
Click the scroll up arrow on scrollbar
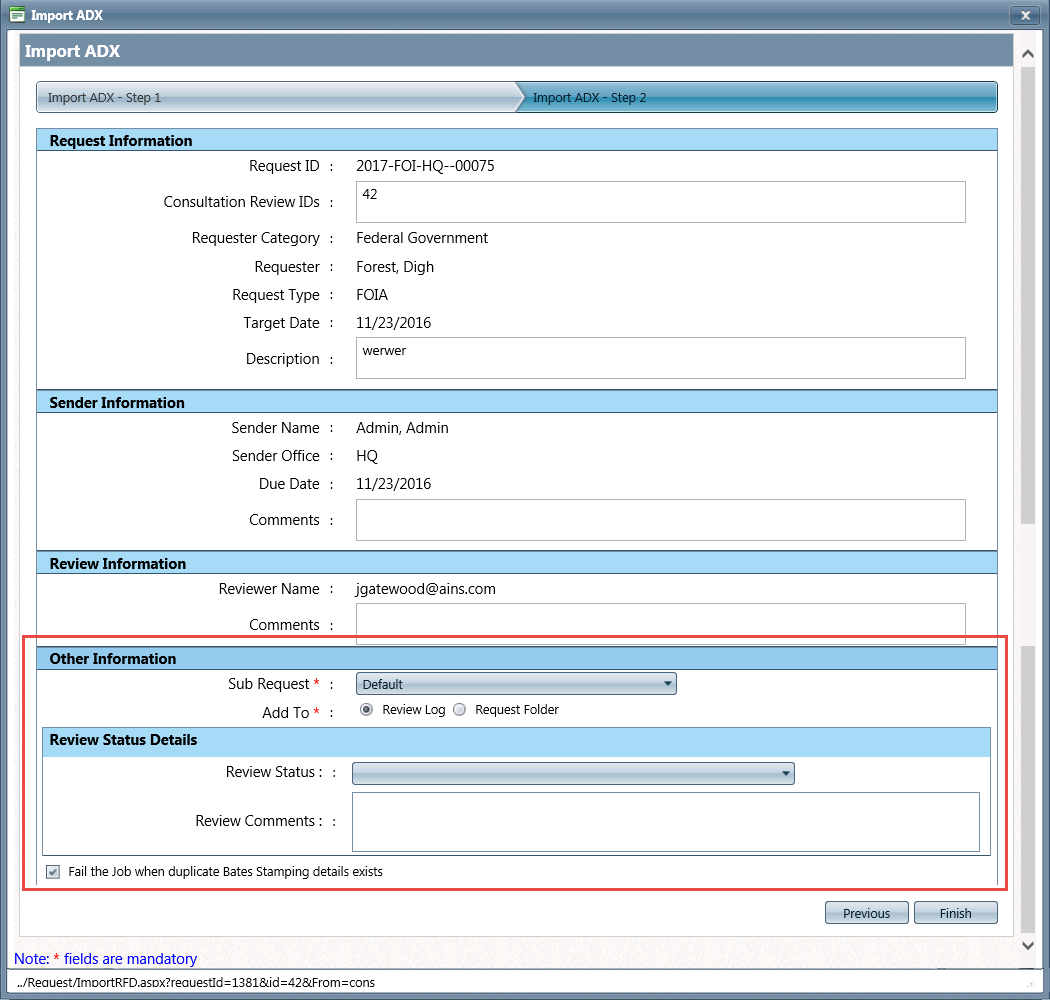tap(1028, 54)
